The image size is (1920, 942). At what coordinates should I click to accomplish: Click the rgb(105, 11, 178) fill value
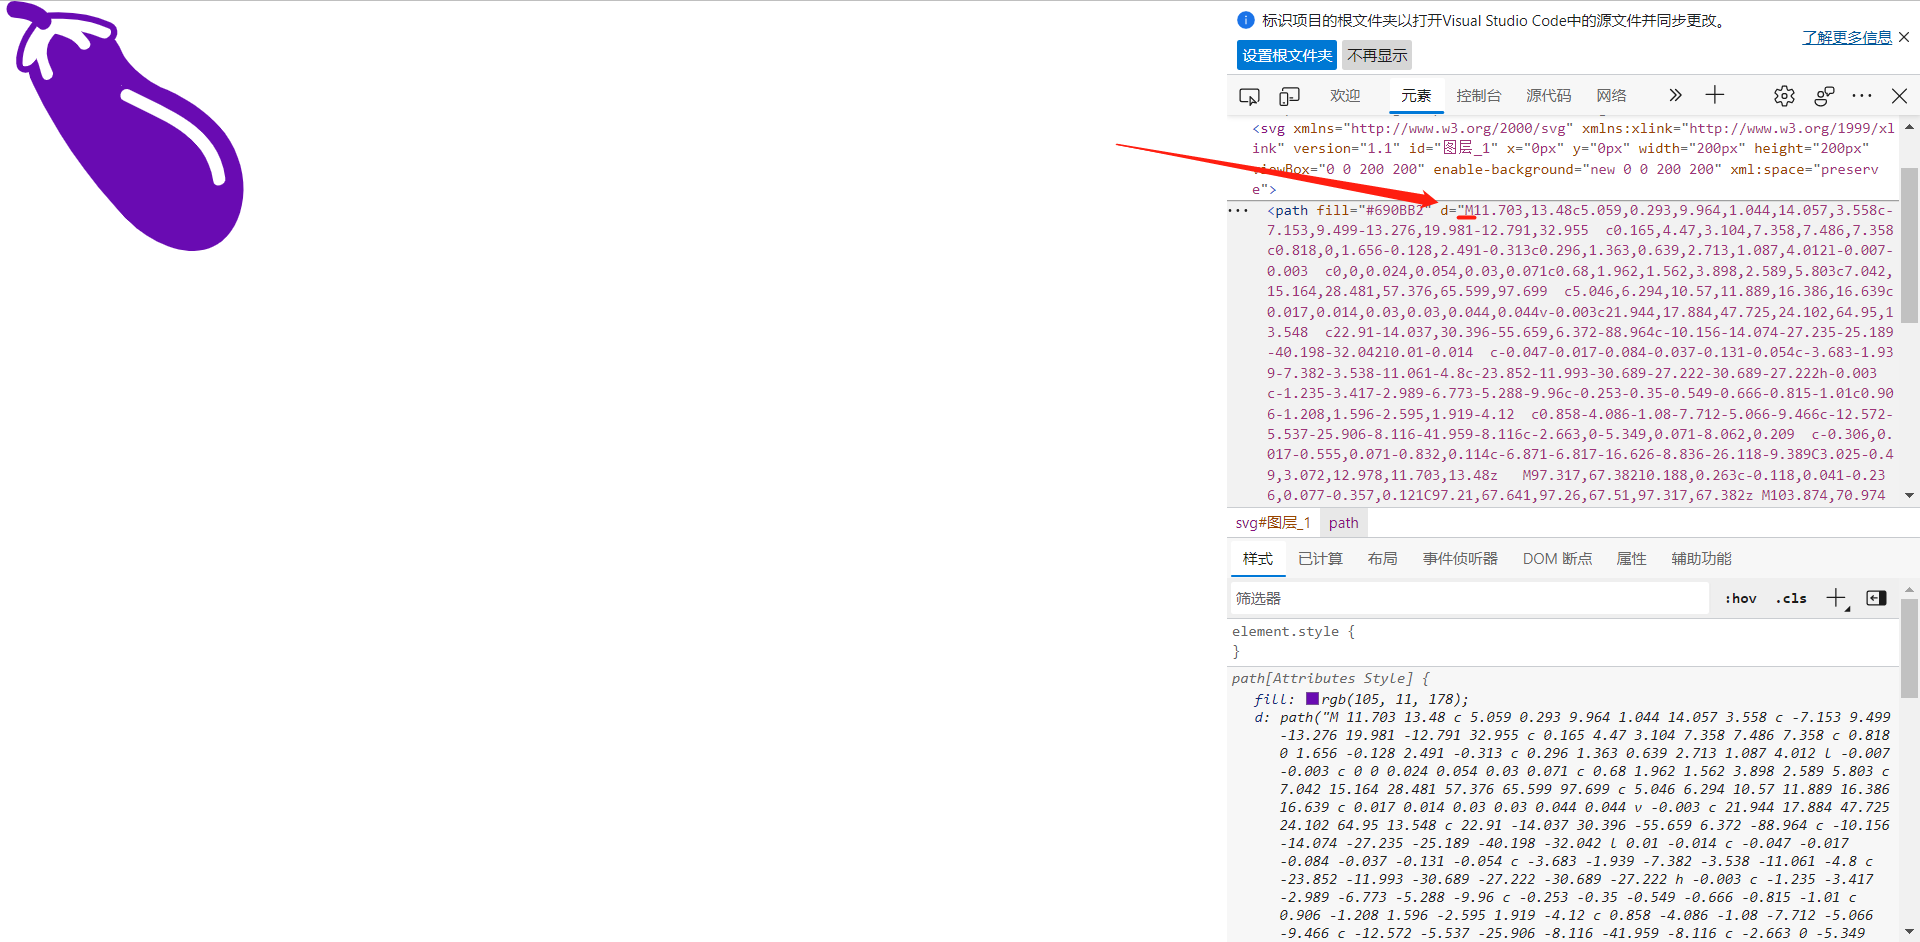1395,699
